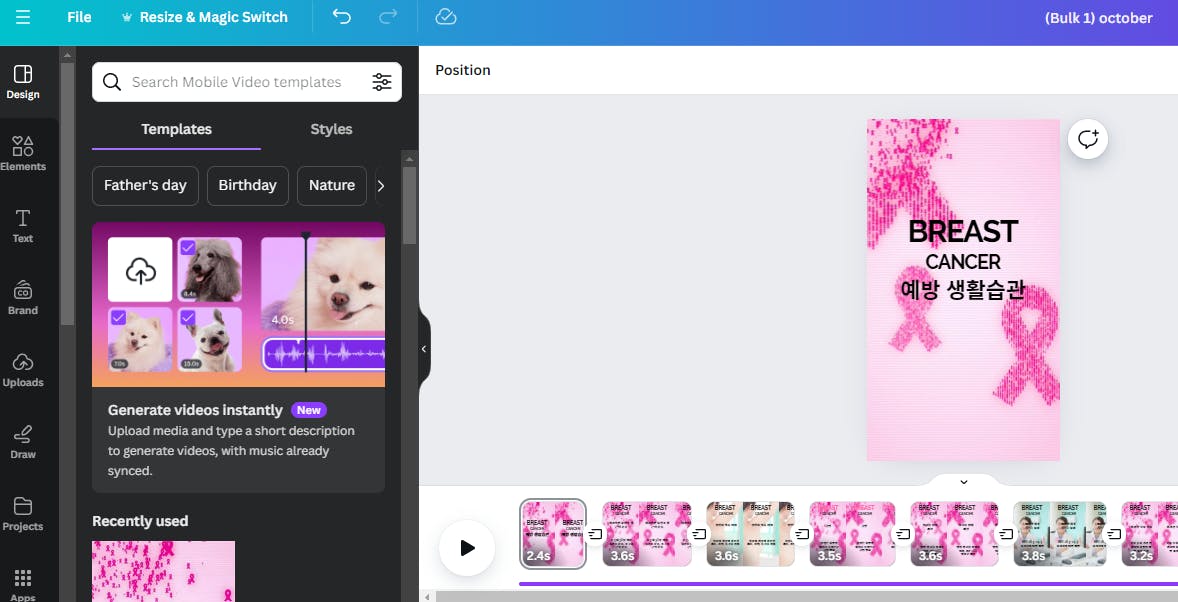Click the upload cloud icon in the banner
The image size is (1178, 602).
(140, 270)
